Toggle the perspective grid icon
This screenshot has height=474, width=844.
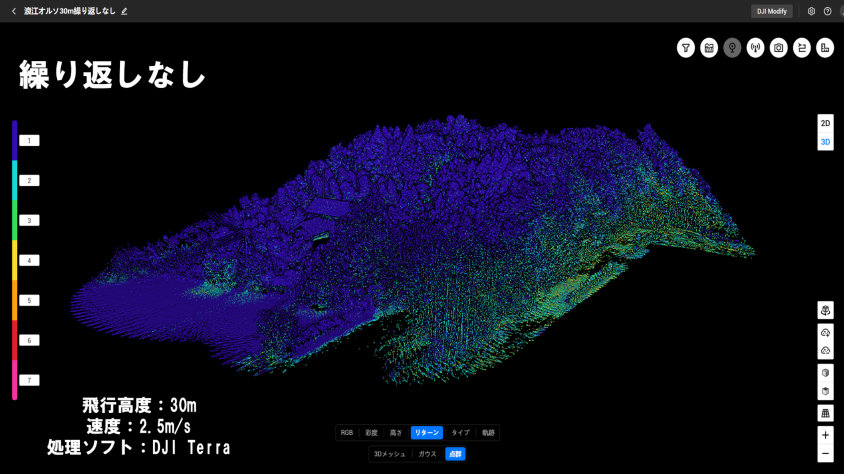click(825, 413)
